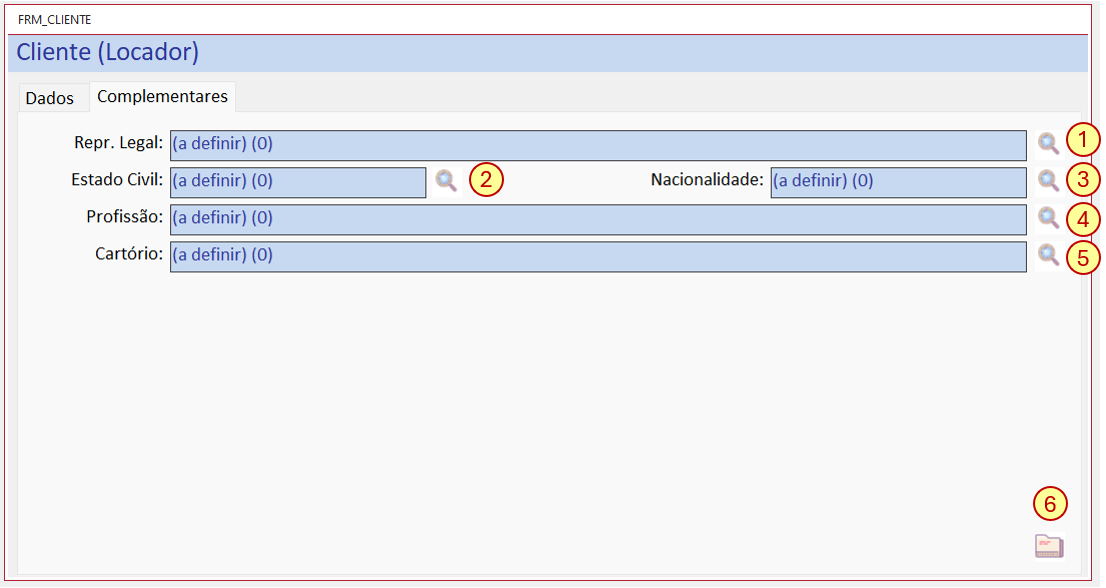Click the 'Estado Civil:' label
1106x588 pixels.
[x=117, y=180]
